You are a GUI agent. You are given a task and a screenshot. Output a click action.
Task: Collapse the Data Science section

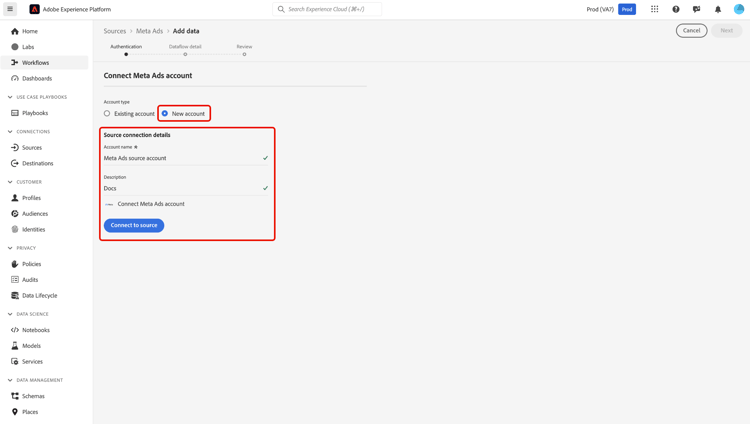(10, 314)
